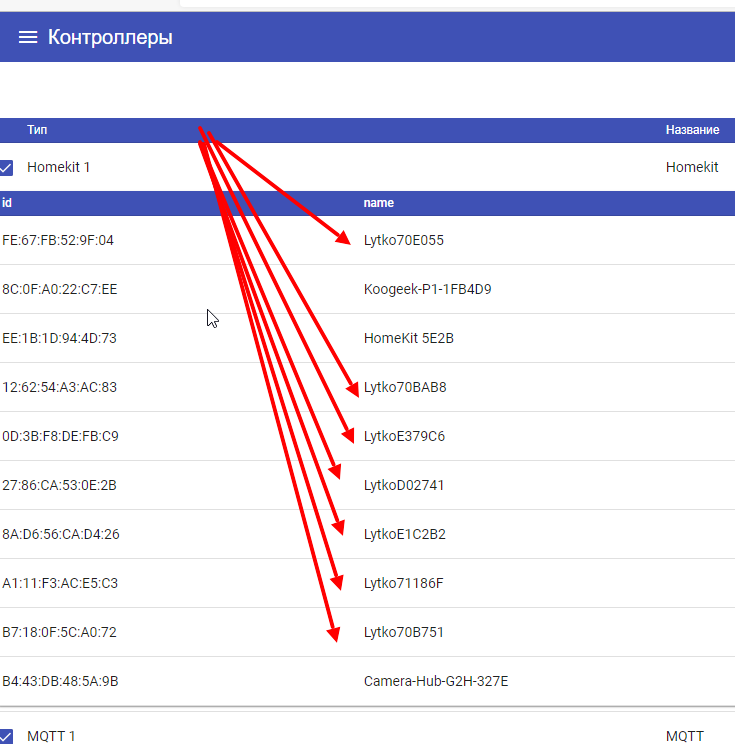Select id B4:43:DB:48:5A:9B
This screenshot has height=744, width=735.
(60, 681)
